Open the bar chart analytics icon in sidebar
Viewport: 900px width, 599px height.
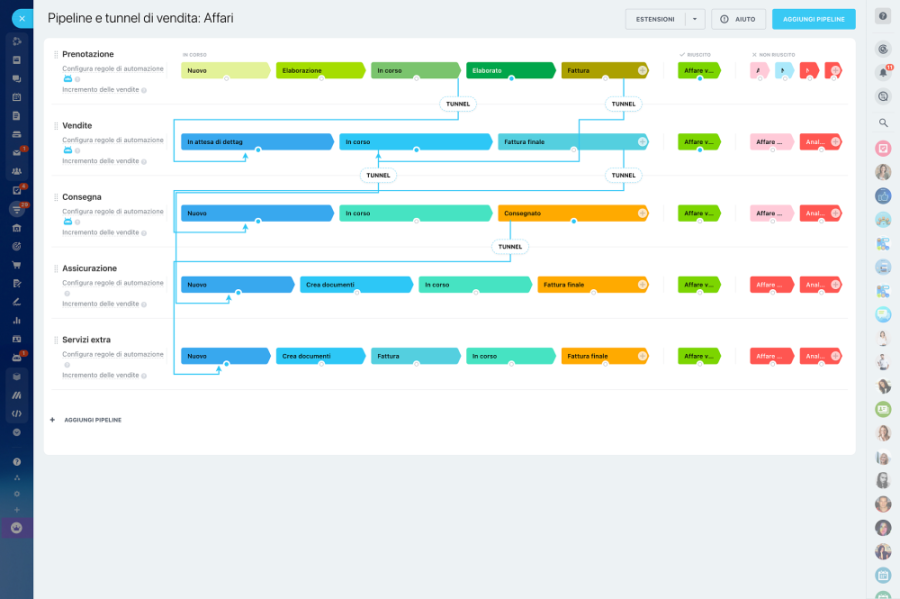coord(17,320)
